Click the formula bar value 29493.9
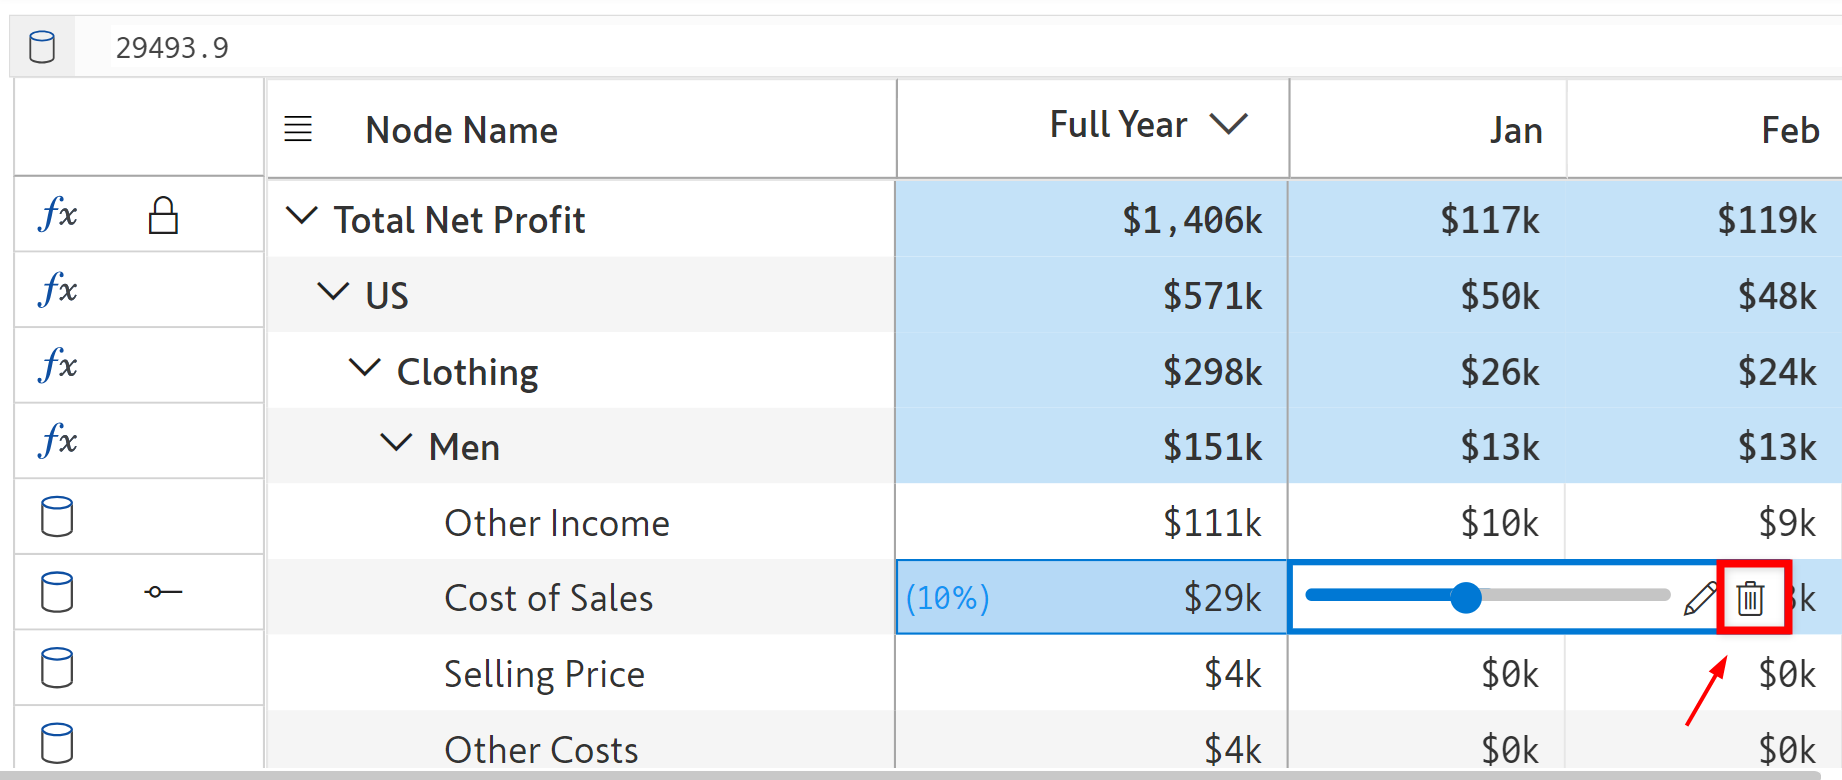The image size is (1842, 780). (x=172, y=48)
